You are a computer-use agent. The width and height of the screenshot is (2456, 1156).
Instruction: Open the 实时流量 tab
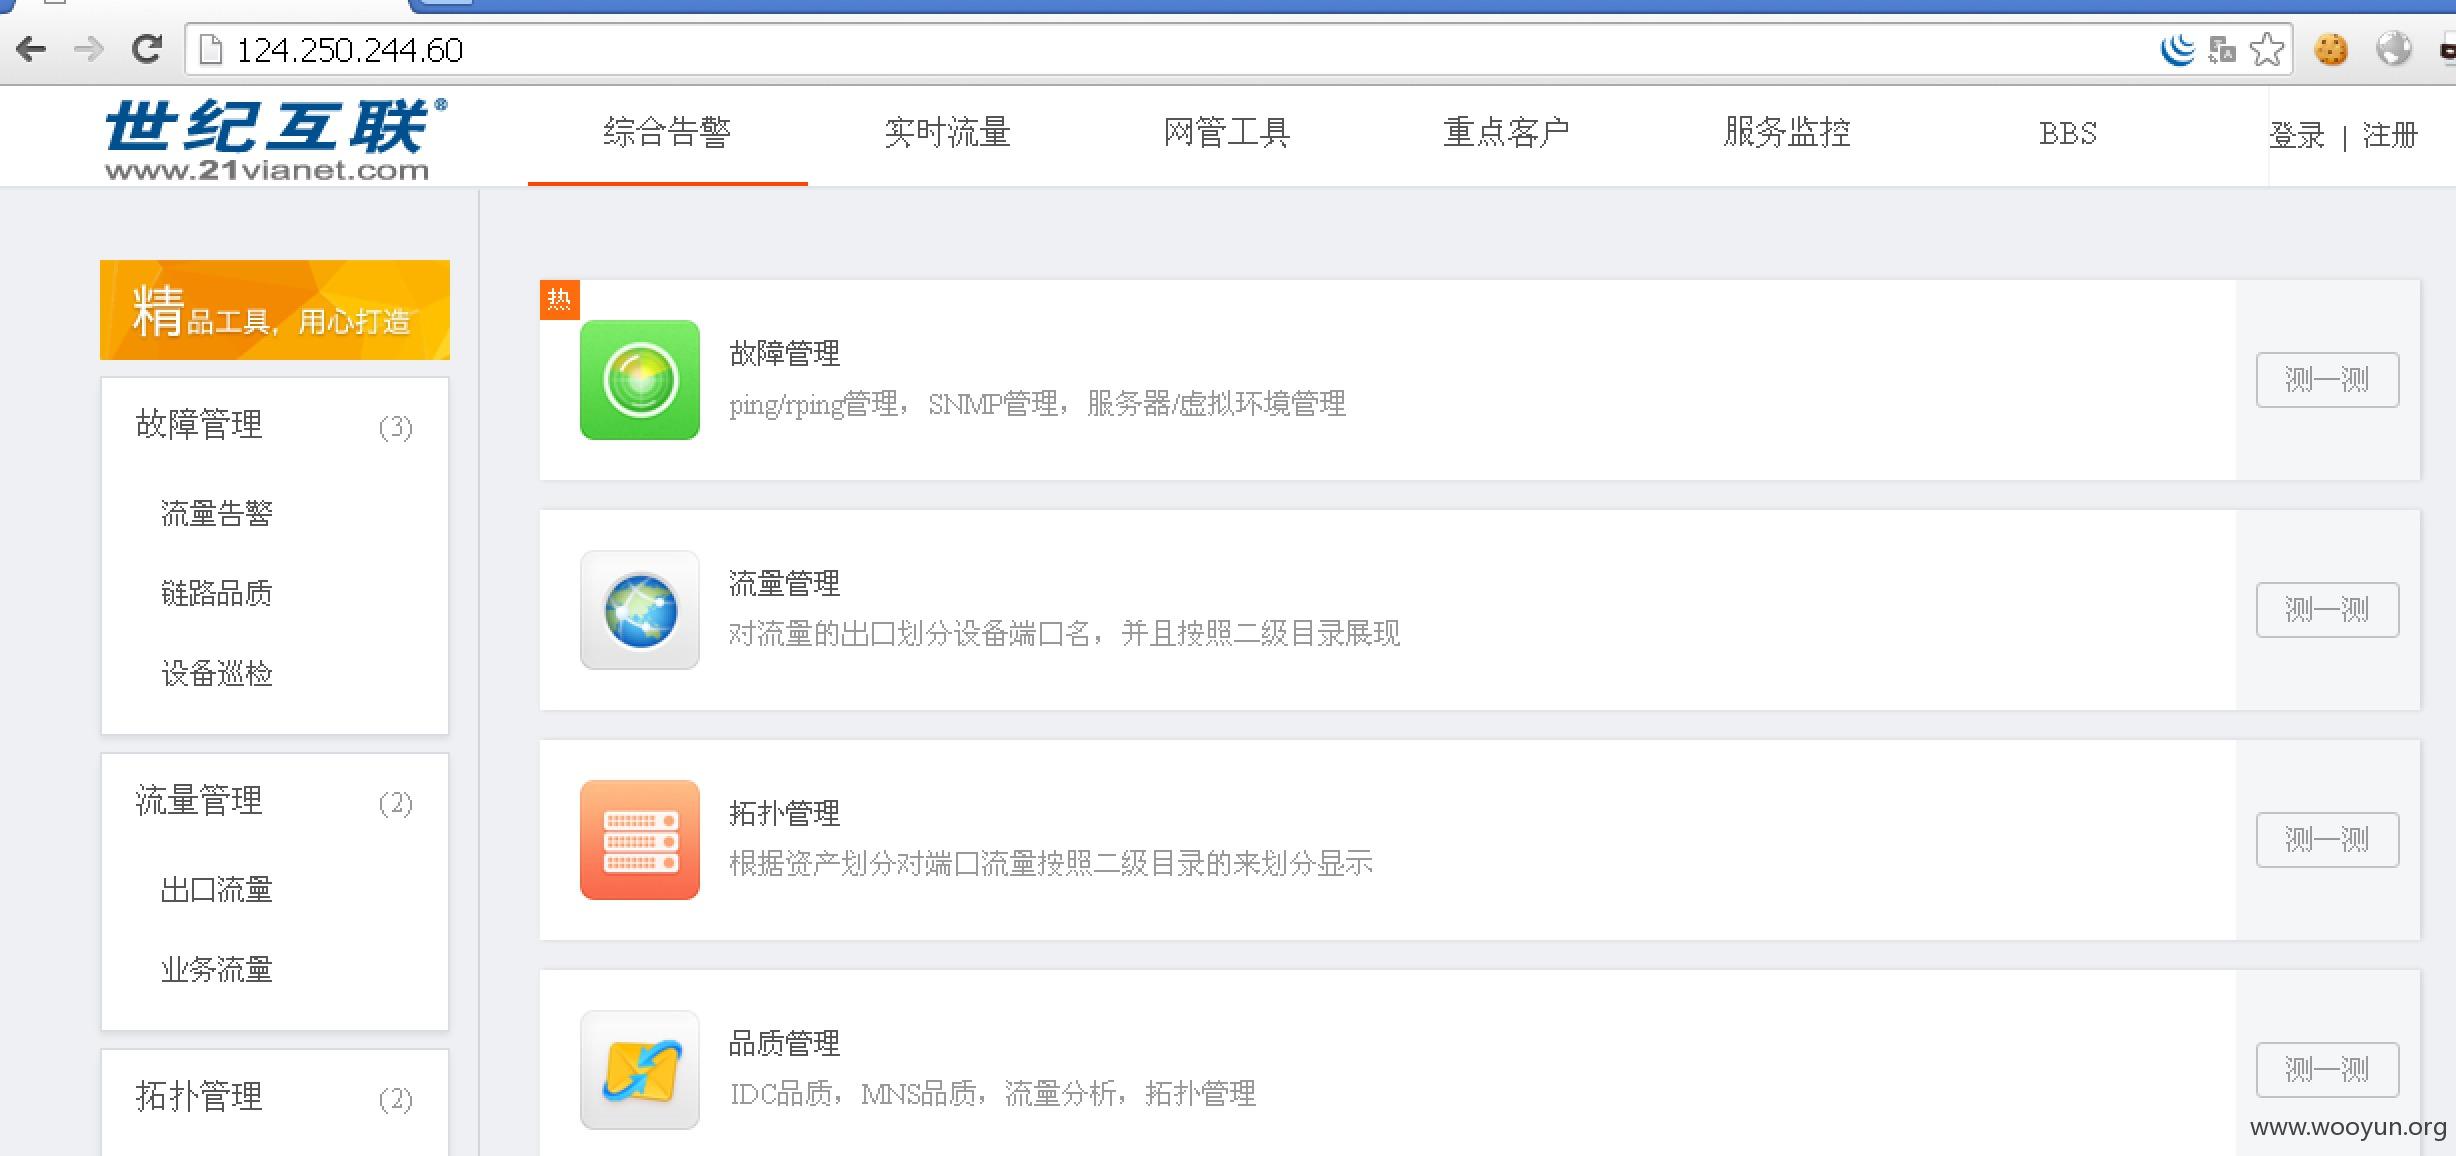point(947,132)
